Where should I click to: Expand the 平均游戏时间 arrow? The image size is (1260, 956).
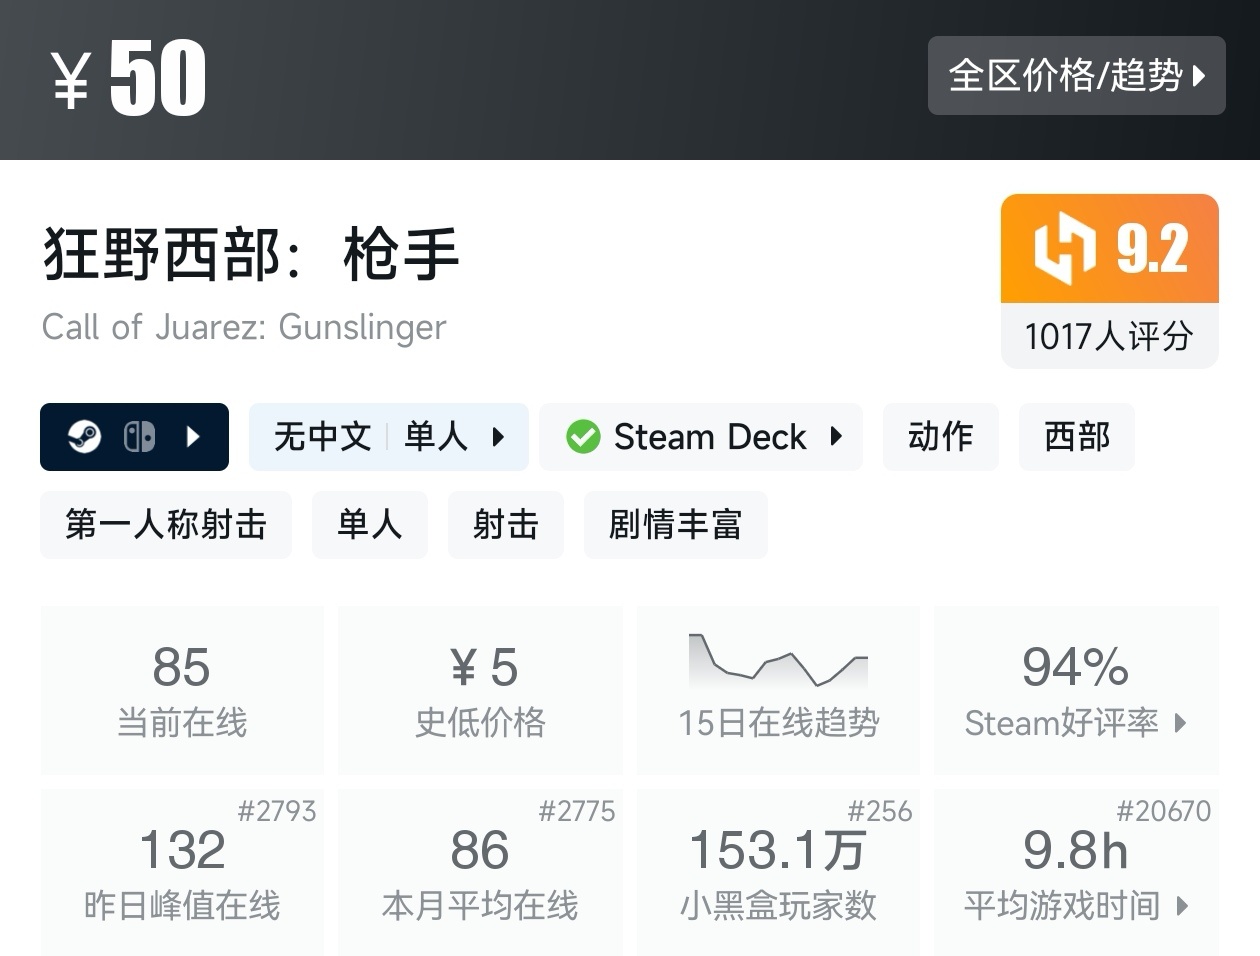[x=1182, y=906]
